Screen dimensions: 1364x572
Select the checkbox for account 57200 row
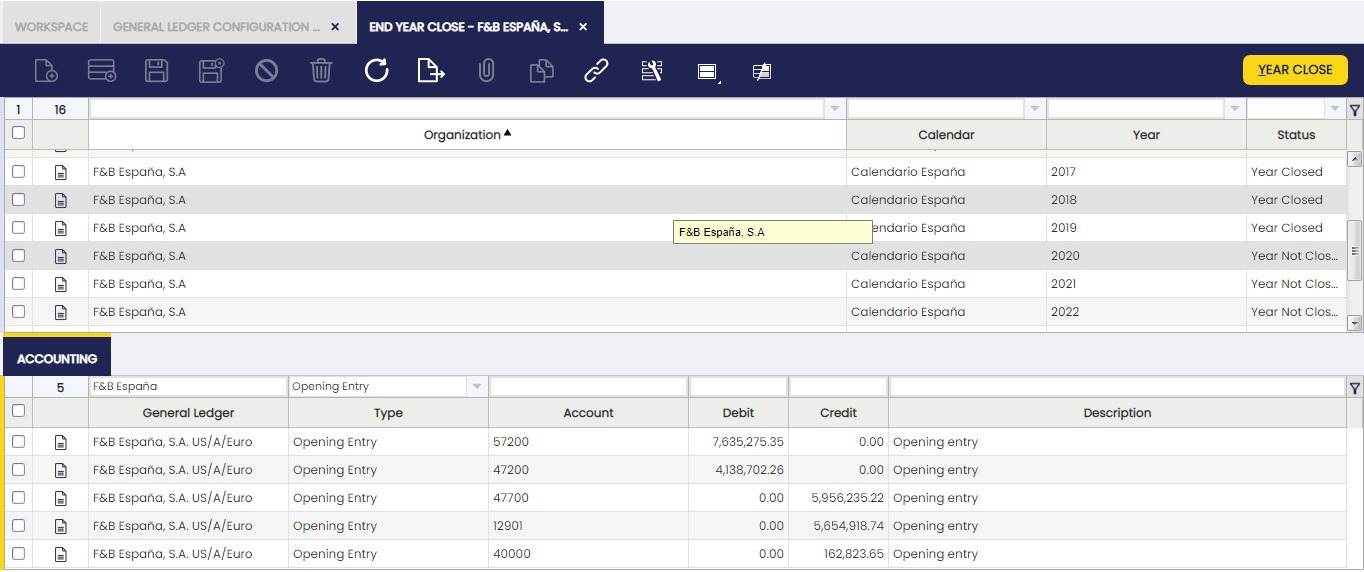click(18, 442)
